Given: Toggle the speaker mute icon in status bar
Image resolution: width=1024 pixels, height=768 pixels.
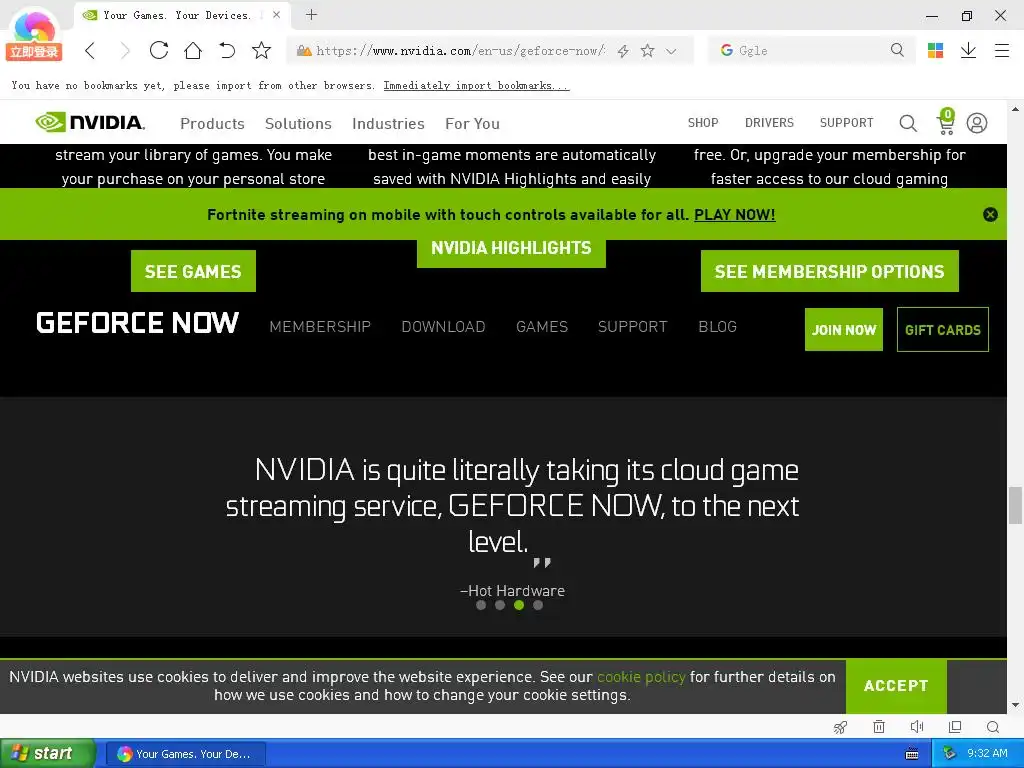Looking at the screenshot, I should click(x=917, y=726).
